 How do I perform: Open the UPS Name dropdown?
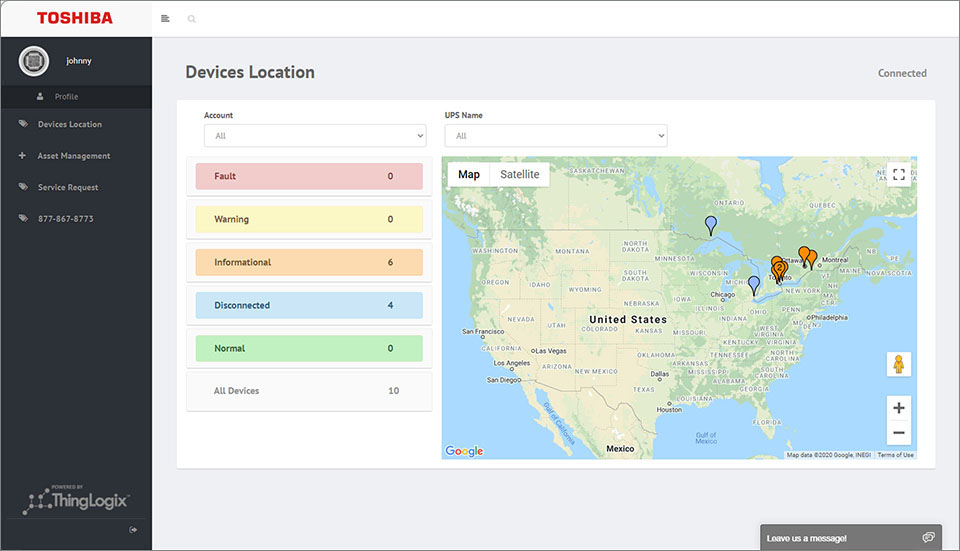(556, 136)
